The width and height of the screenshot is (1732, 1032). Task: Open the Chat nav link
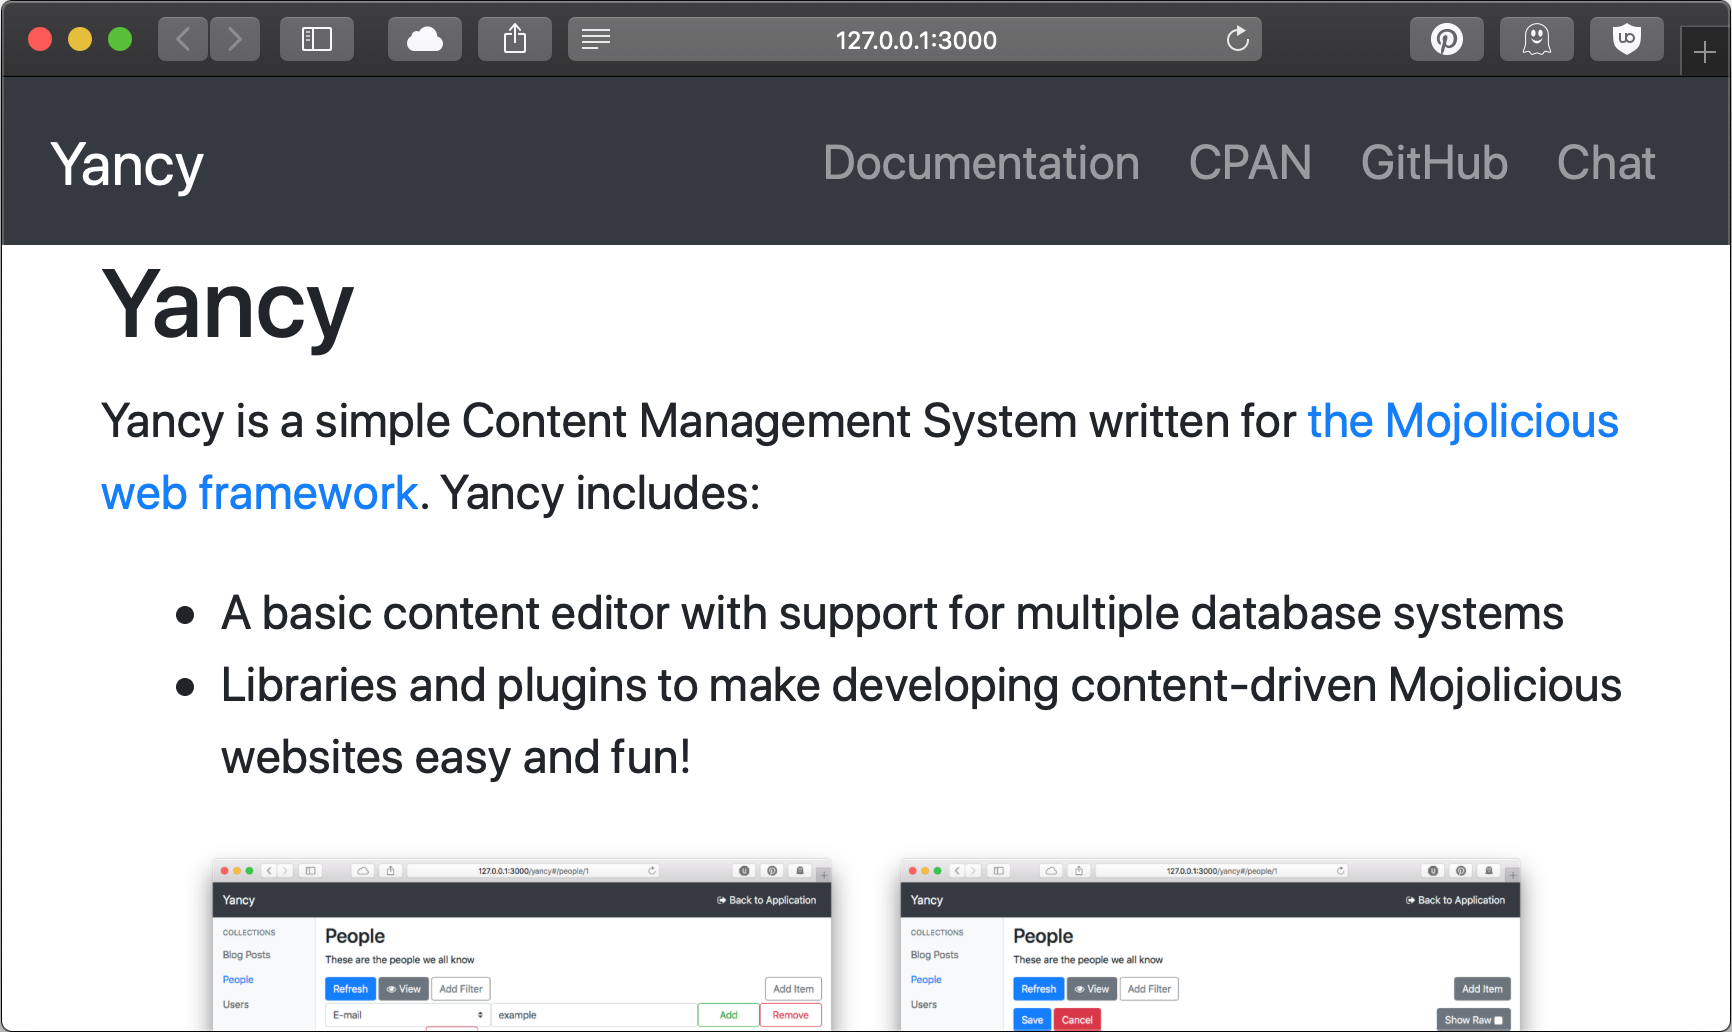point(1606,163)
